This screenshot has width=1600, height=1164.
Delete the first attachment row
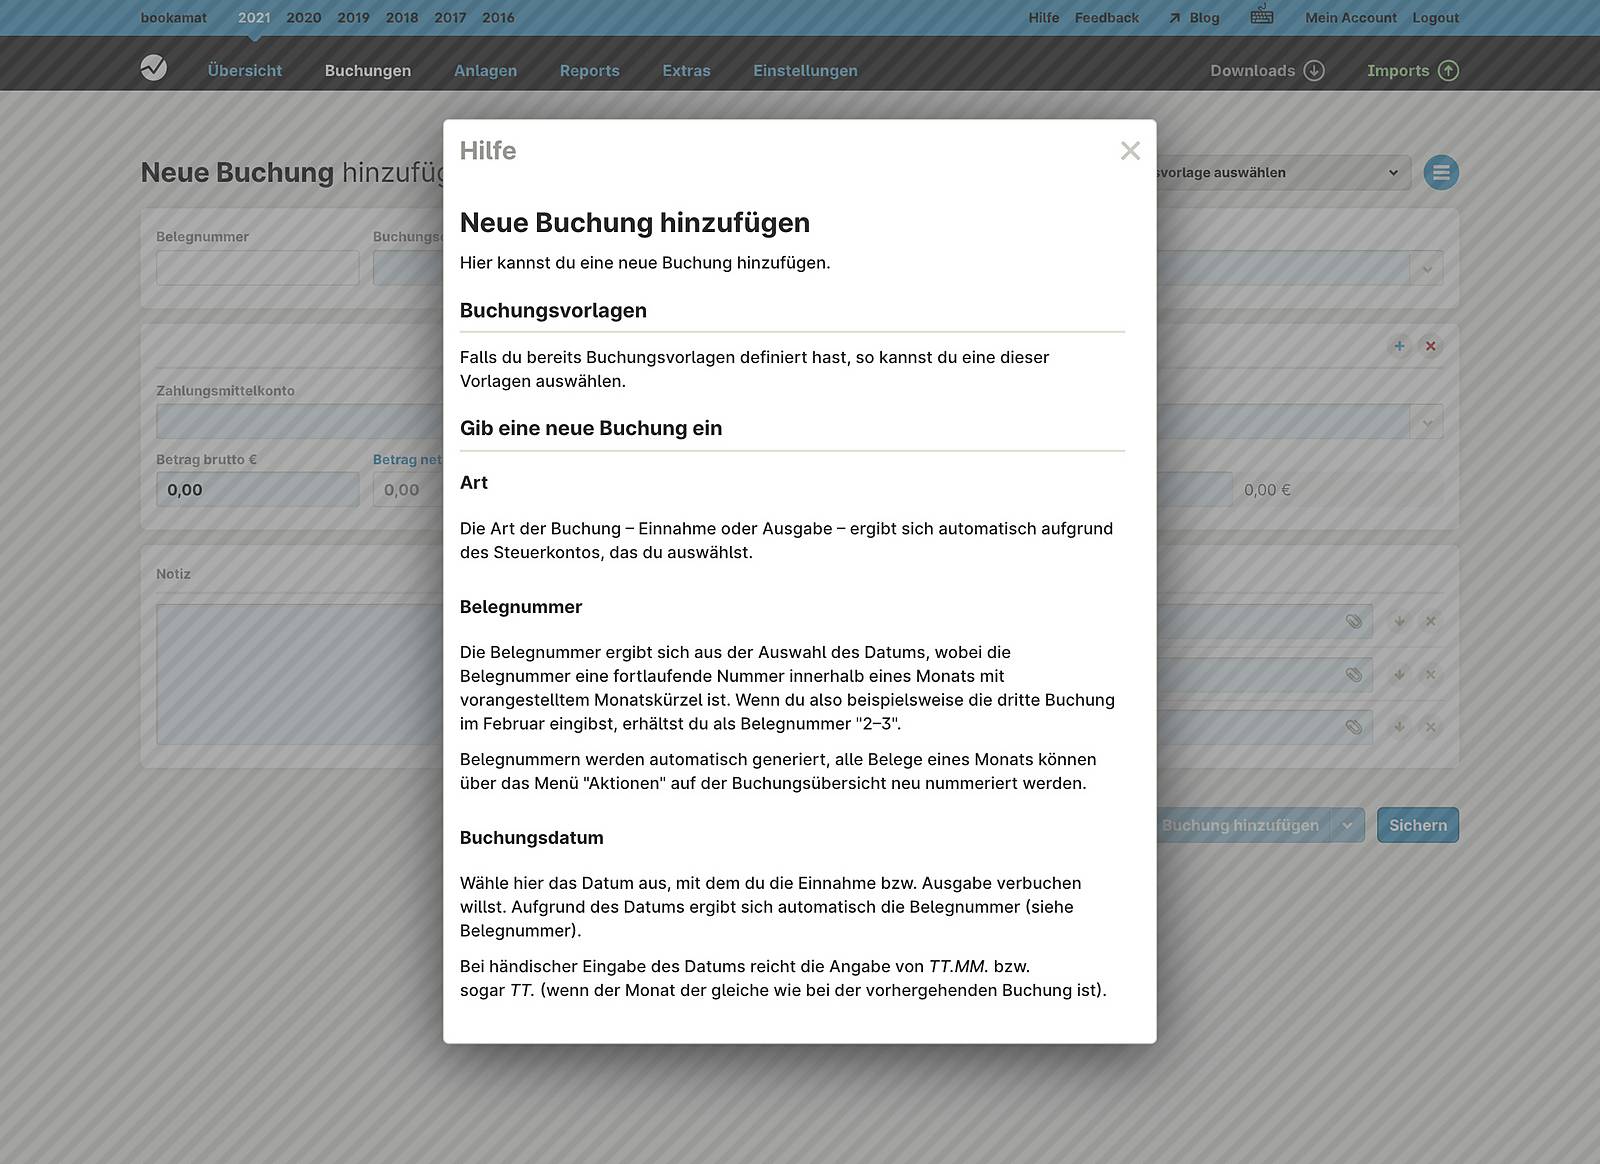click(1430, 621)
